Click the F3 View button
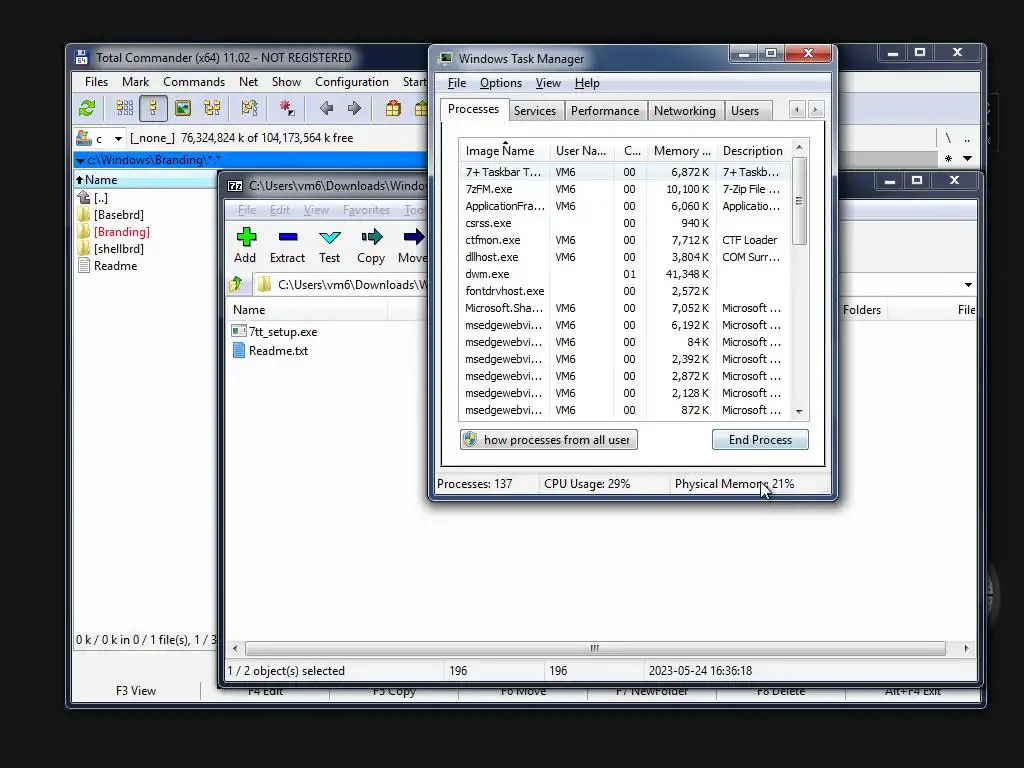This screenshot has width=1024, height=768. (136, 691)
